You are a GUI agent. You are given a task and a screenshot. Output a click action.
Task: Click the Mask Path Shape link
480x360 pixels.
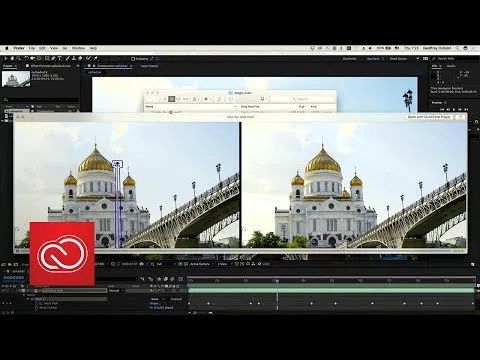[154, 304]
